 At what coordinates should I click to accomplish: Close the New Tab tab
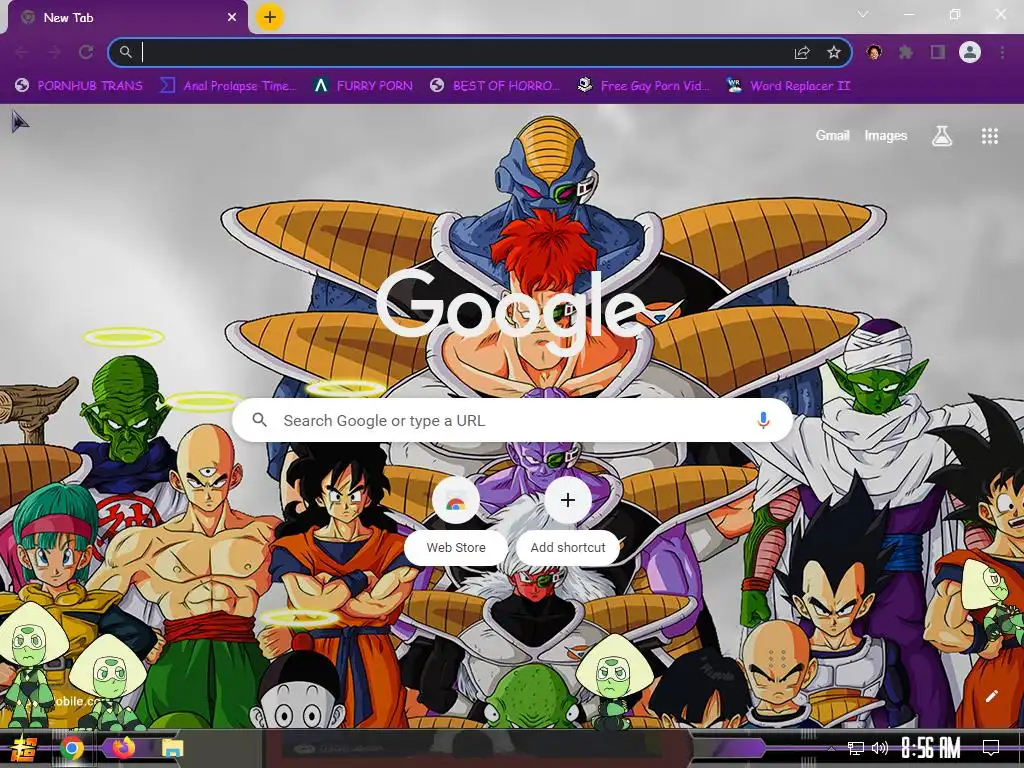[x=232, y=18]
